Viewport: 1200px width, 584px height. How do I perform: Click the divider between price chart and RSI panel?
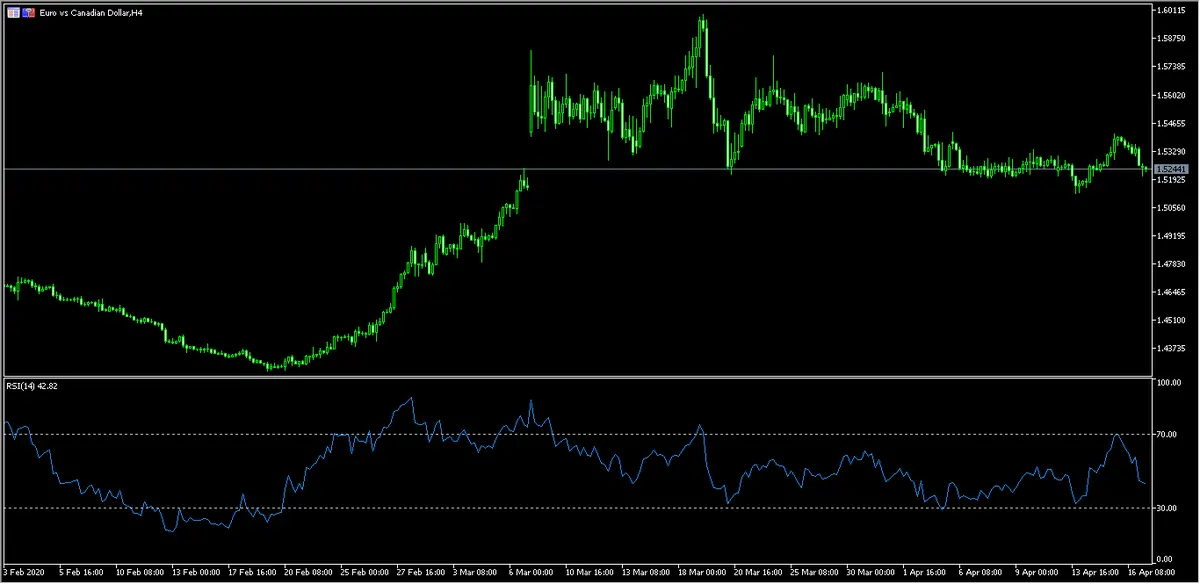pyautogui.click(x=575, y=377)
